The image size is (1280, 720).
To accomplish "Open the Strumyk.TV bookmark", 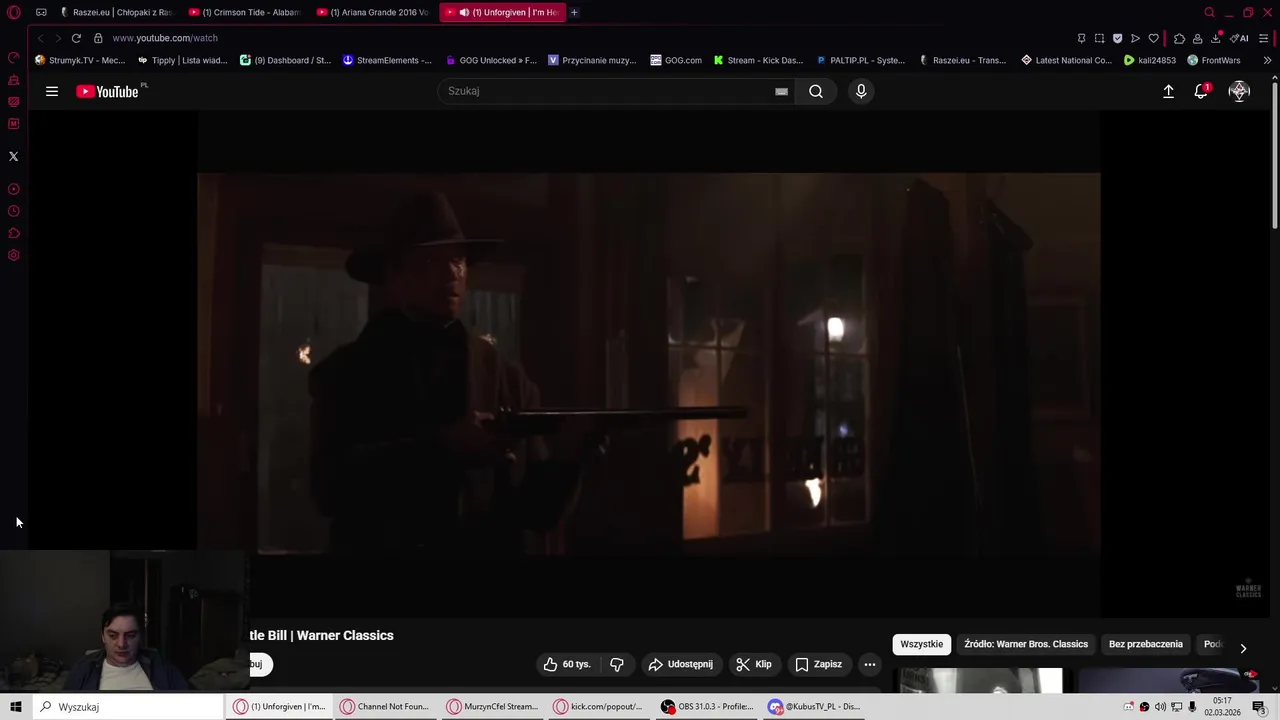I will tap(80, 60).
